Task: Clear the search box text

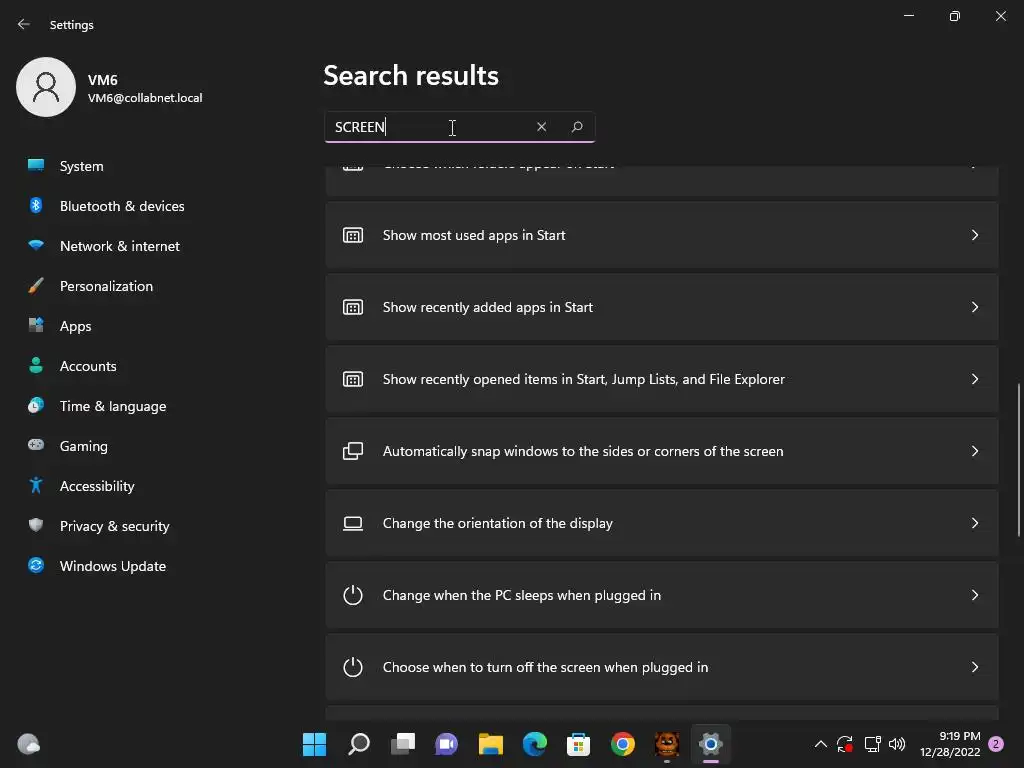Action: click(541, 127)
